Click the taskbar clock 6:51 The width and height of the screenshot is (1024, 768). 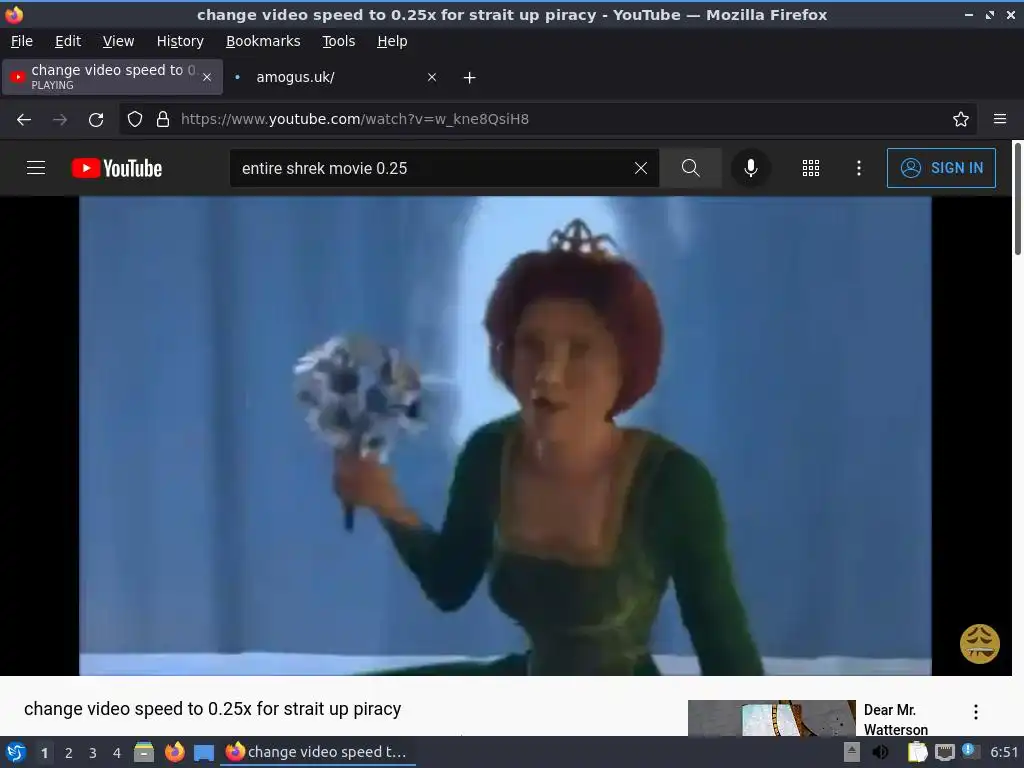(1004, 752)
